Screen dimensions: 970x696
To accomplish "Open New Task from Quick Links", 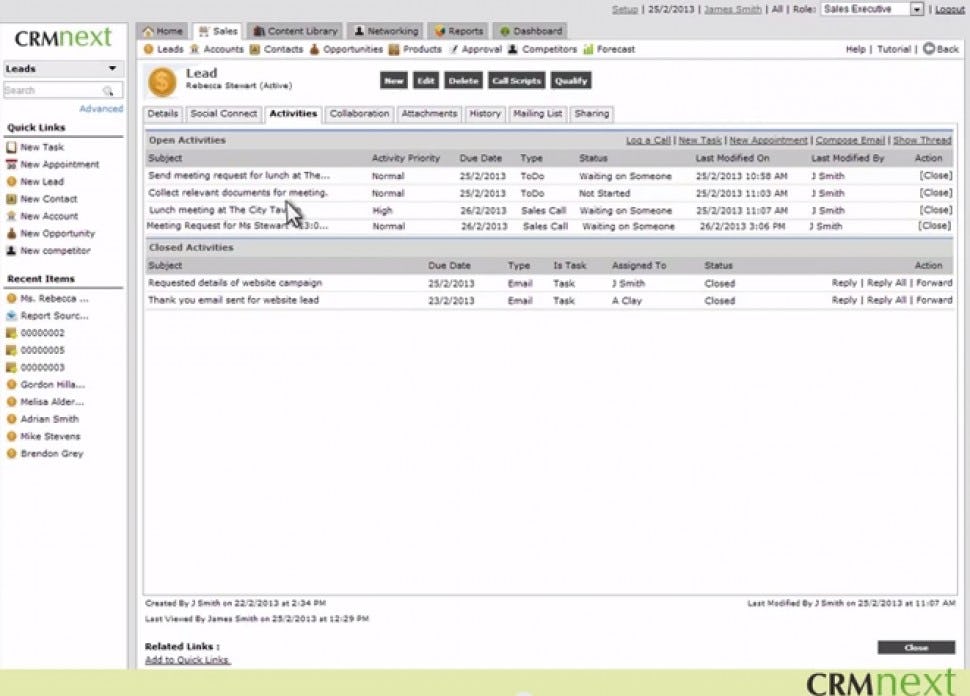I will coord(44,146).
